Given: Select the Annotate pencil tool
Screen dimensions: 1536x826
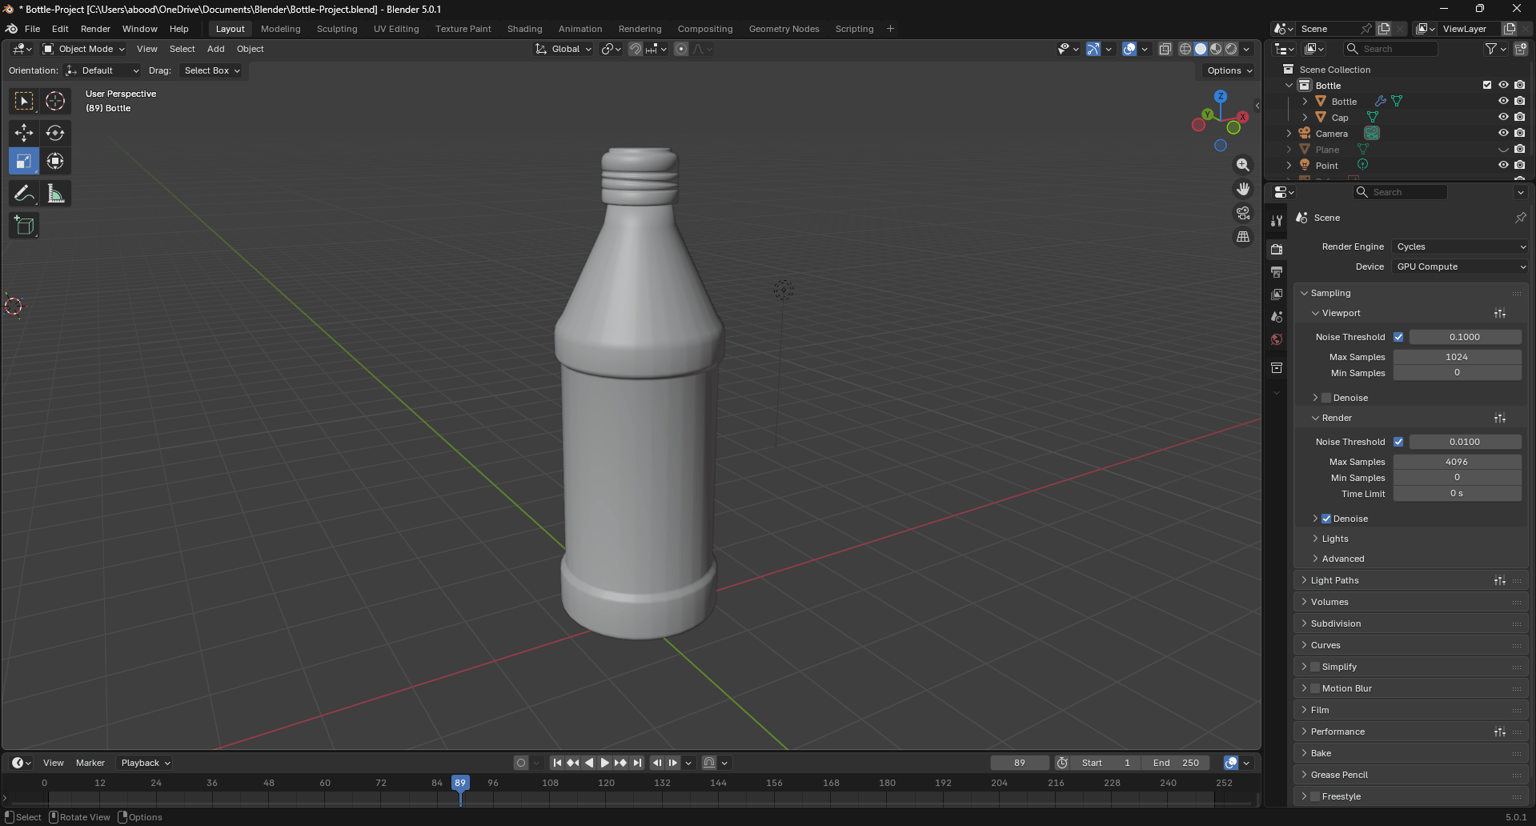Looking at the screenshot, I should (x=24, y=193).
